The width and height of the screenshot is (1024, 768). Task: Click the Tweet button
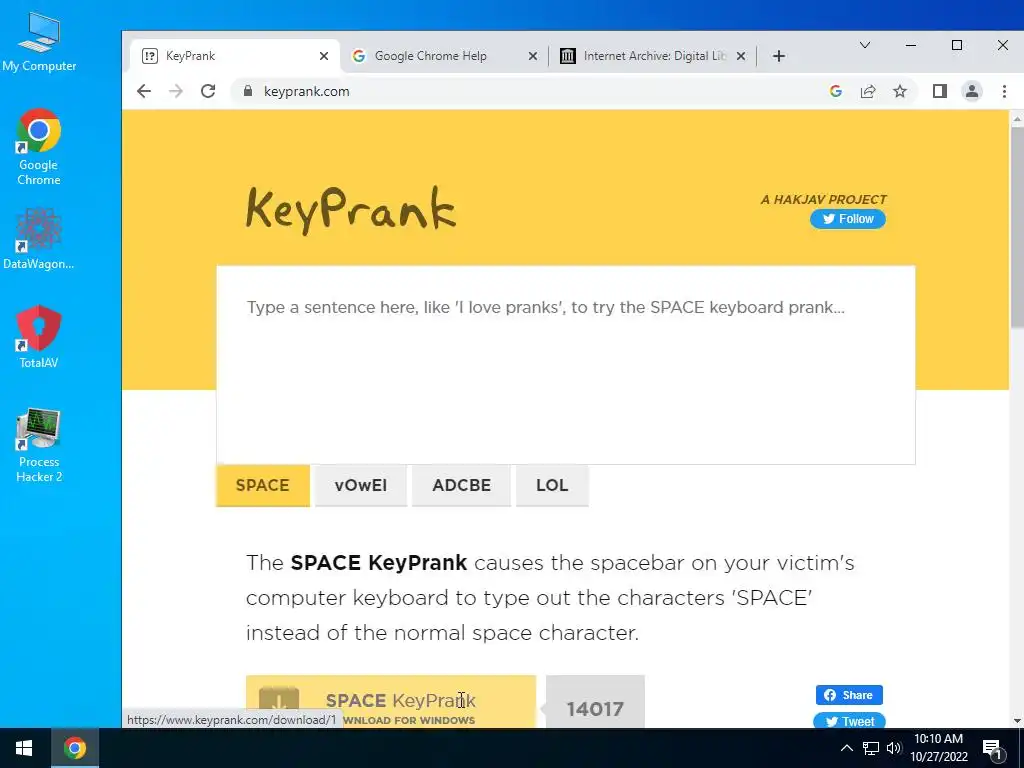point(849,720)
